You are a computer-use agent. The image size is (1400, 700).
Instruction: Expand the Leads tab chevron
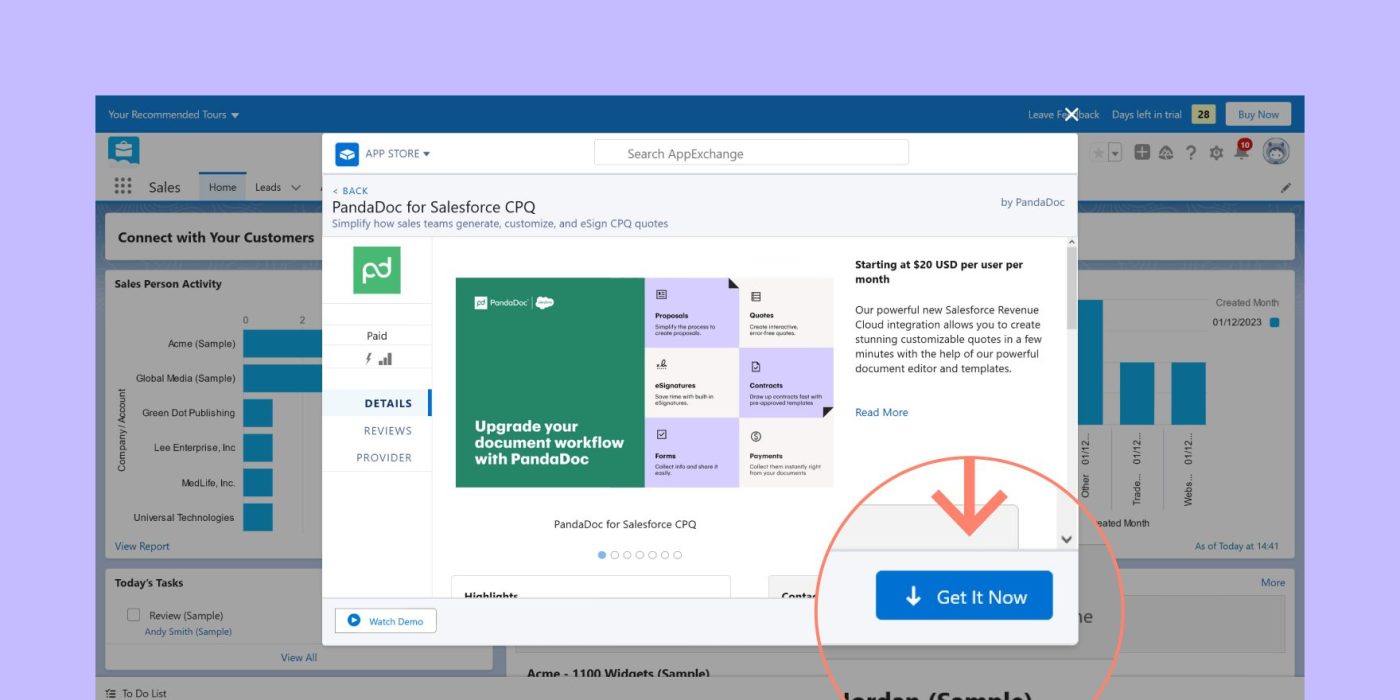click(295, 187)
